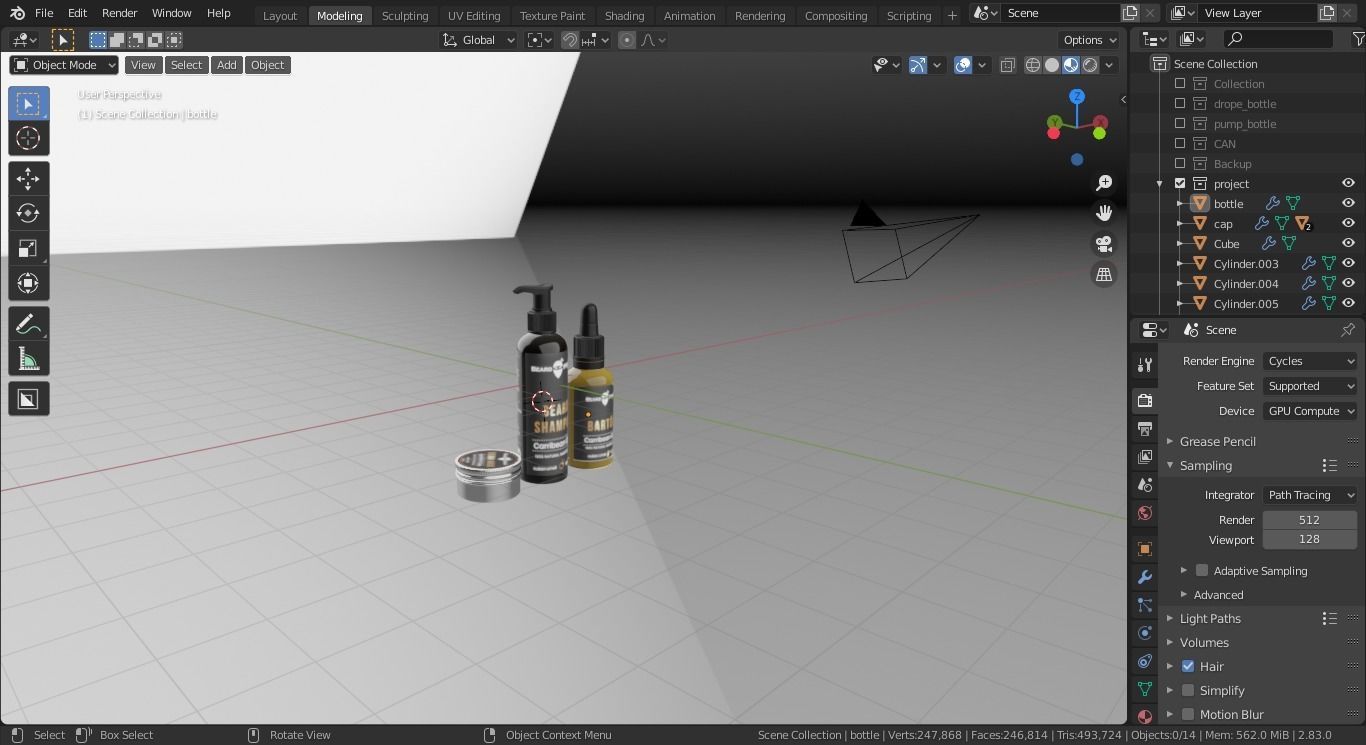The width and height of the screenshot is (1366, 745).
Task: Open Object properties tab icon
Action: [1145, 548]
